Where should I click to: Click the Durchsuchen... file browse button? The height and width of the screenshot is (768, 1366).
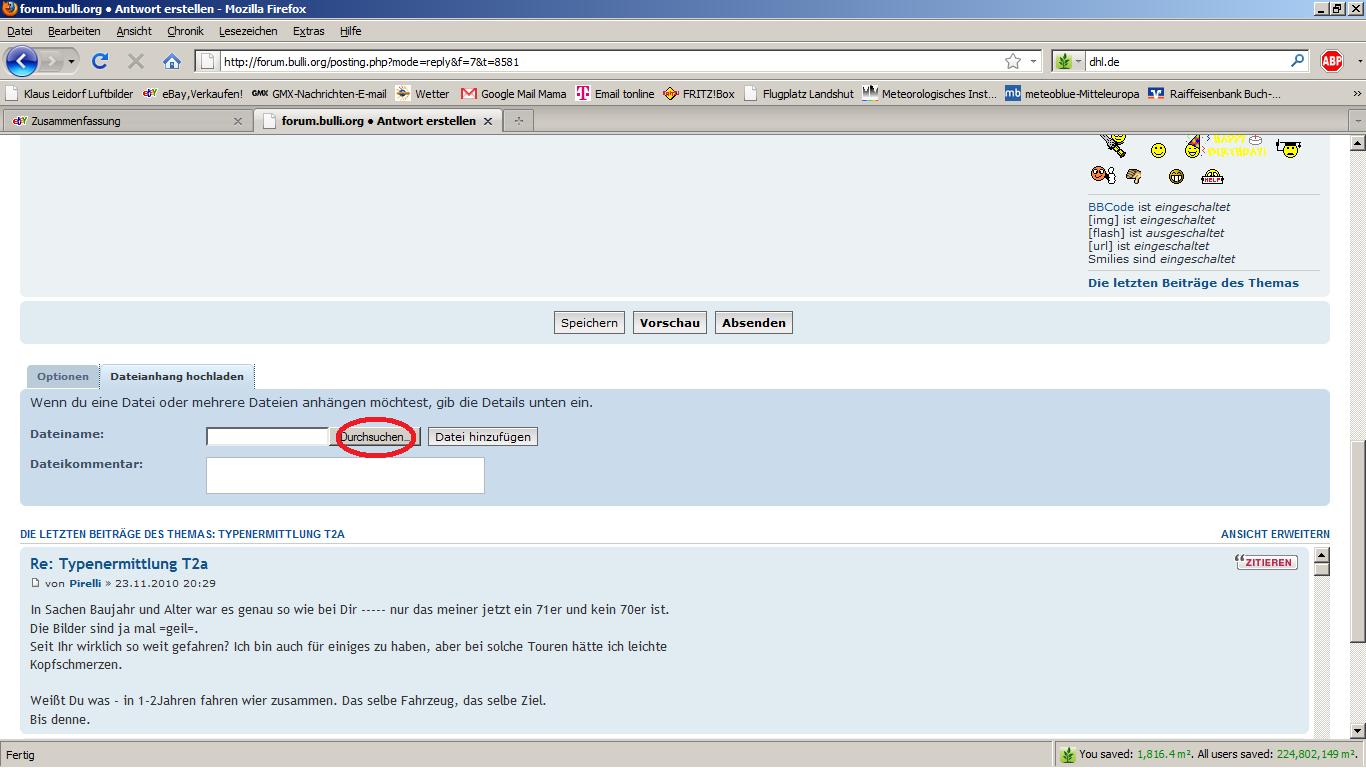(375, 437)
